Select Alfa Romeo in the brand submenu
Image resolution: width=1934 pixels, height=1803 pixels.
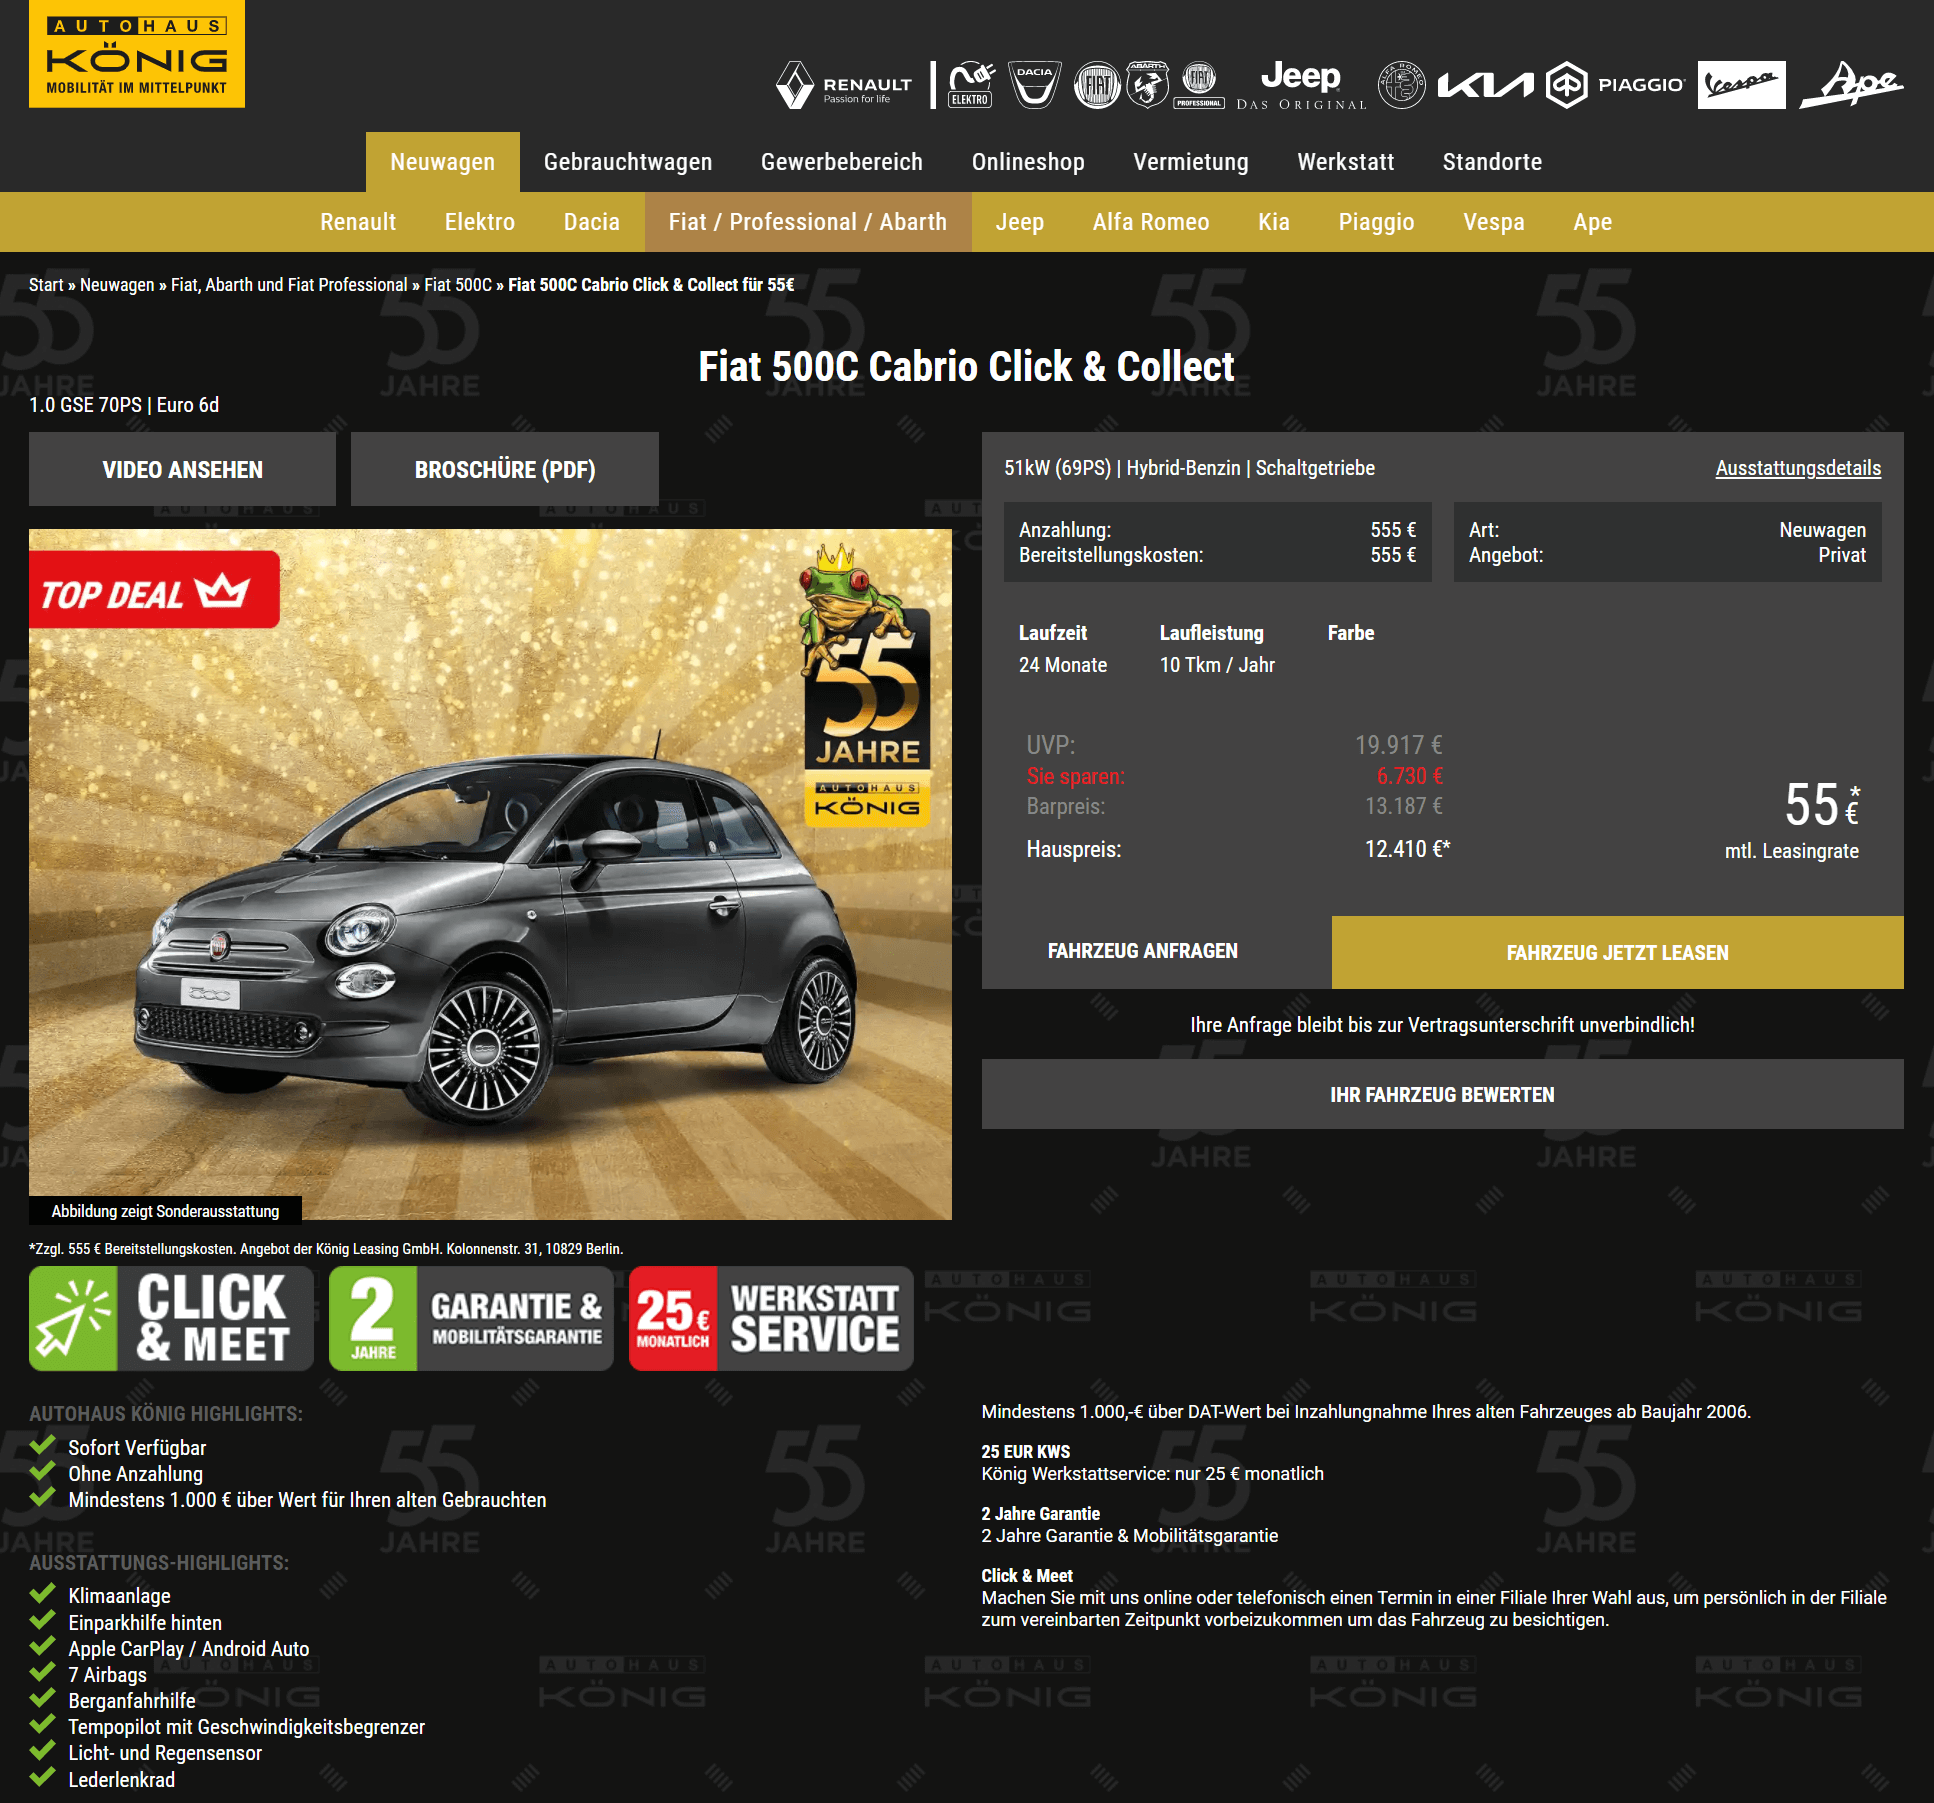(1151, 222)
